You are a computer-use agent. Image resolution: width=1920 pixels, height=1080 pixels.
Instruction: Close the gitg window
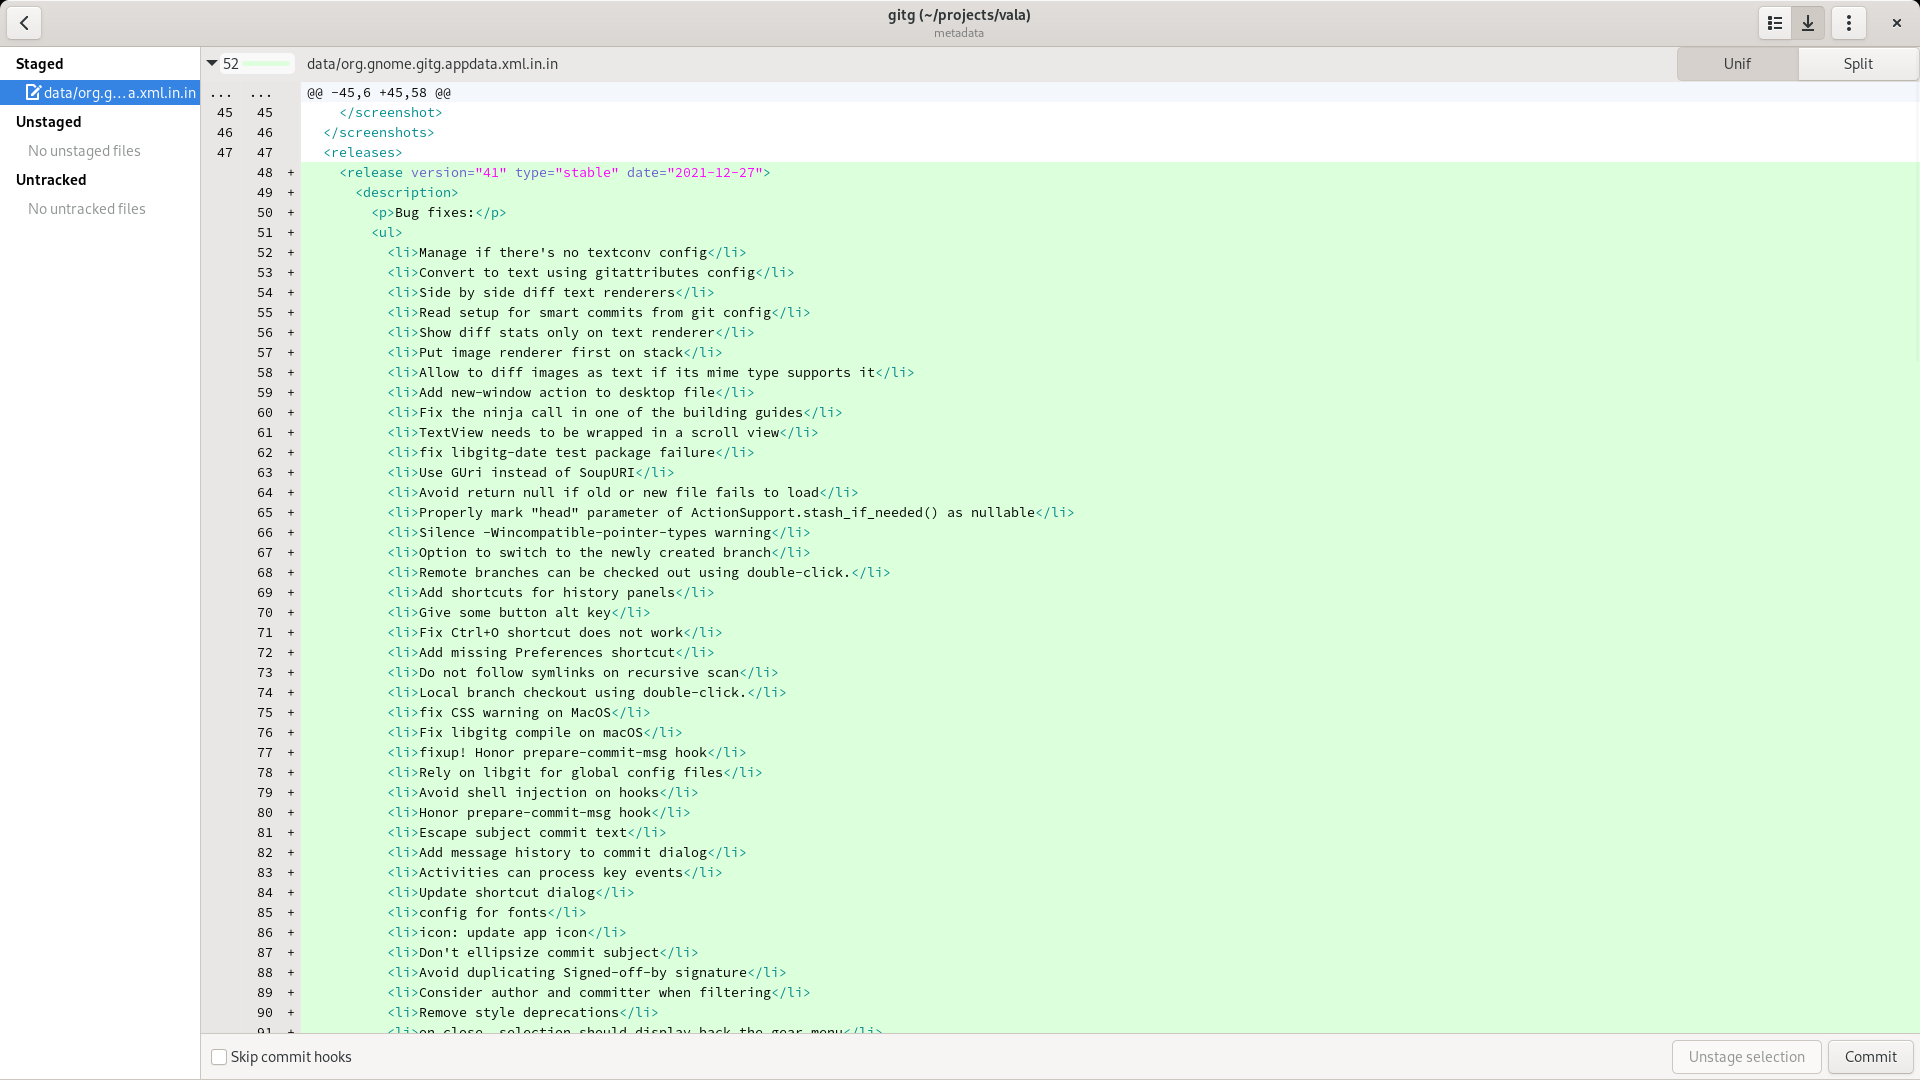click(1896, 22)
